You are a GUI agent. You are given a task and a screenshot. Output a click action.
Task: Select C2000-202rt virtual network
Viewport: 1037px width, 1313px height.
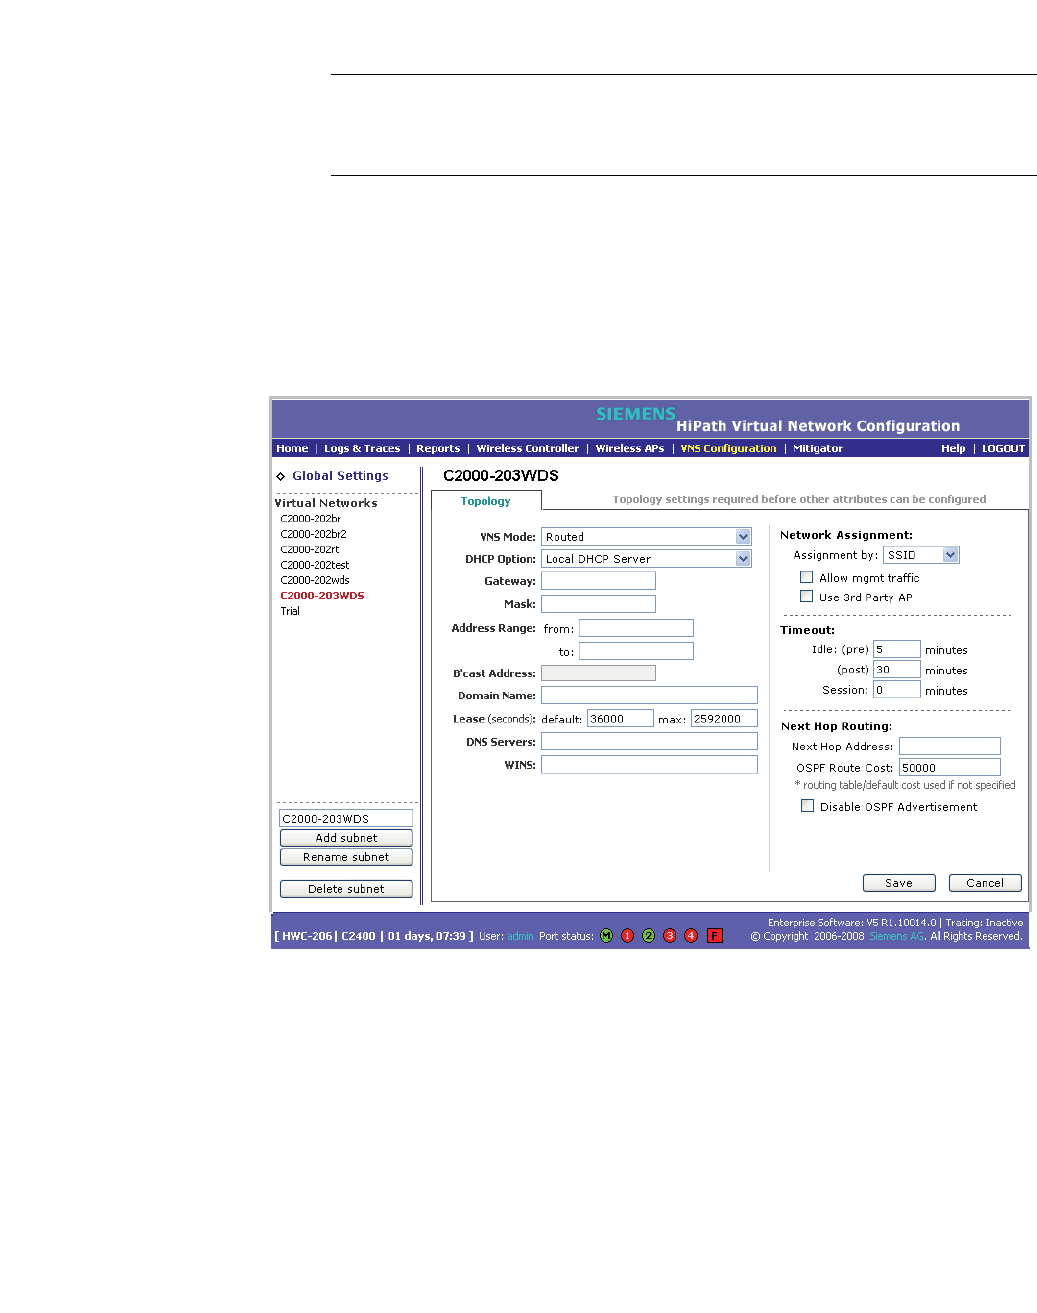[x=310, y=549]
